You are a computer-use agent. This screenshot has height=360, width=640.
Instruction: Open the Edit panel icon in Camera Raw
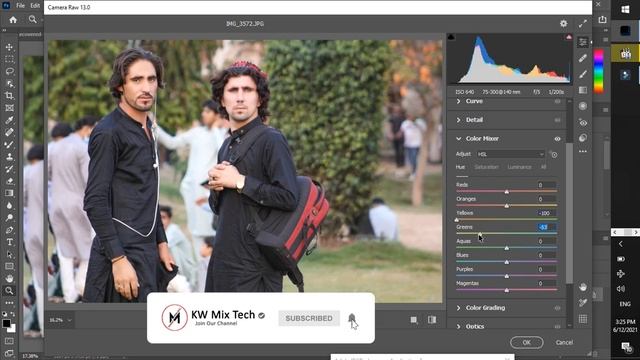tap(583, 42)
